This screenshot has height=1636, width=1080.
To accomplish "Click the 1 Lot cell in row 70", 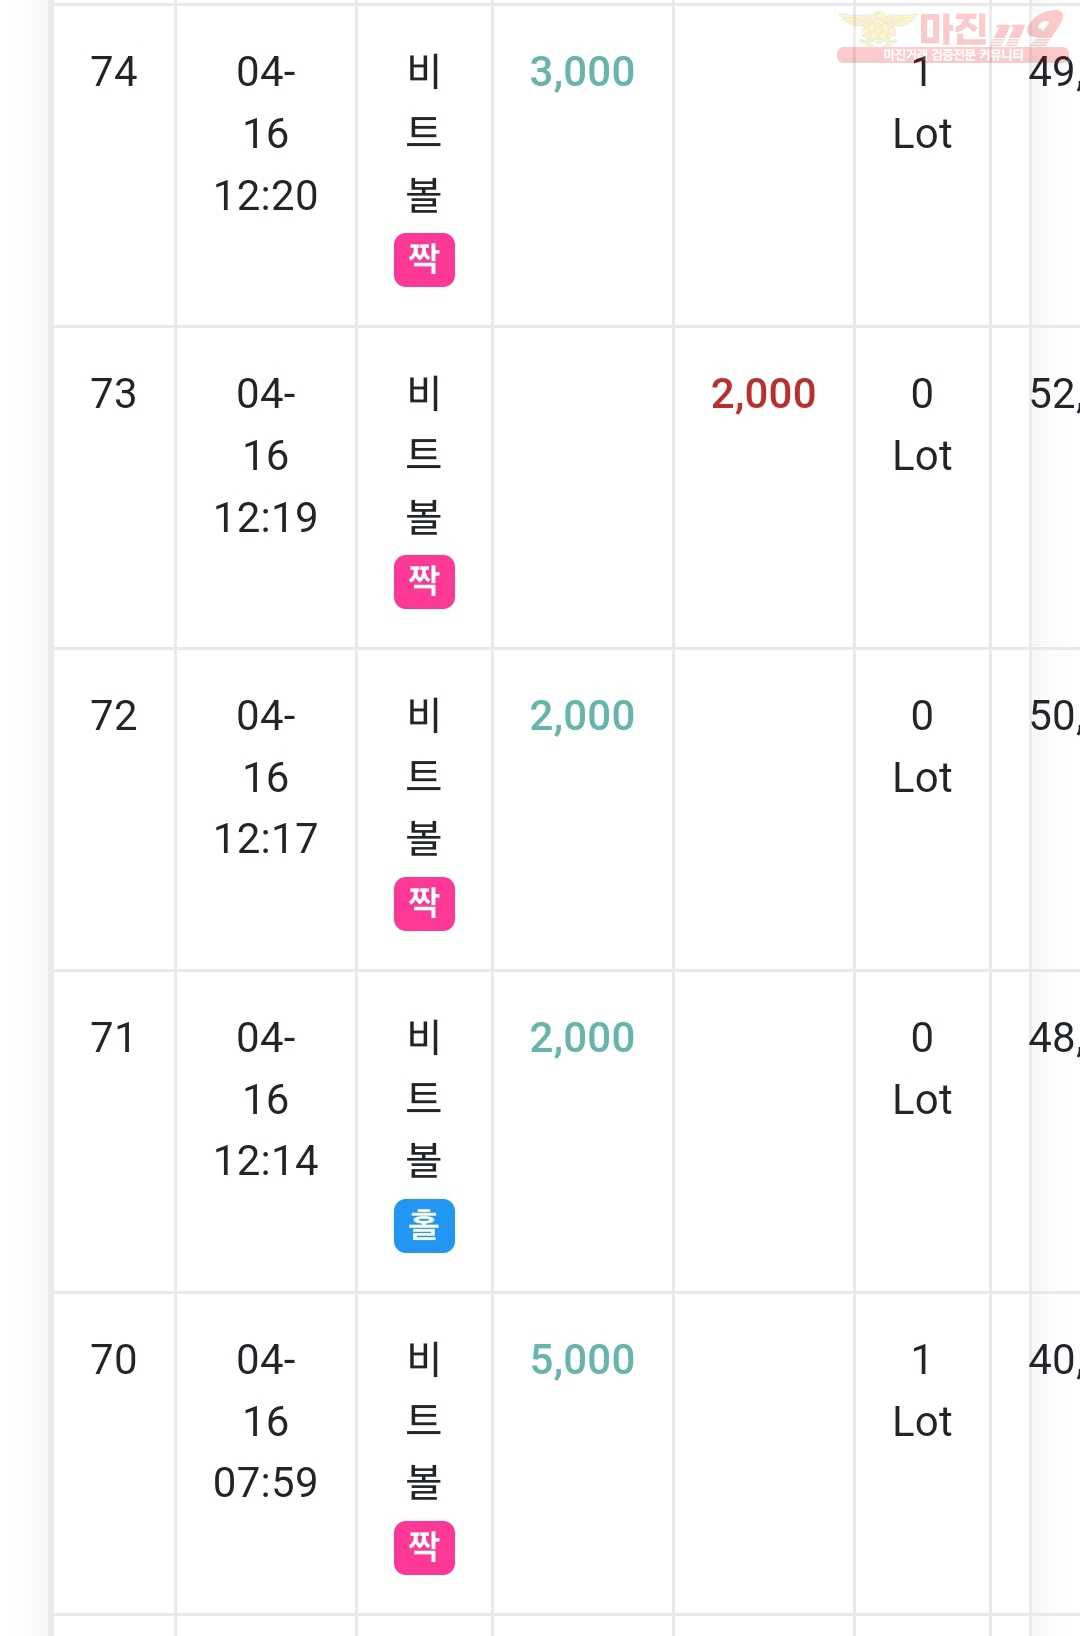I will 922,1391.
